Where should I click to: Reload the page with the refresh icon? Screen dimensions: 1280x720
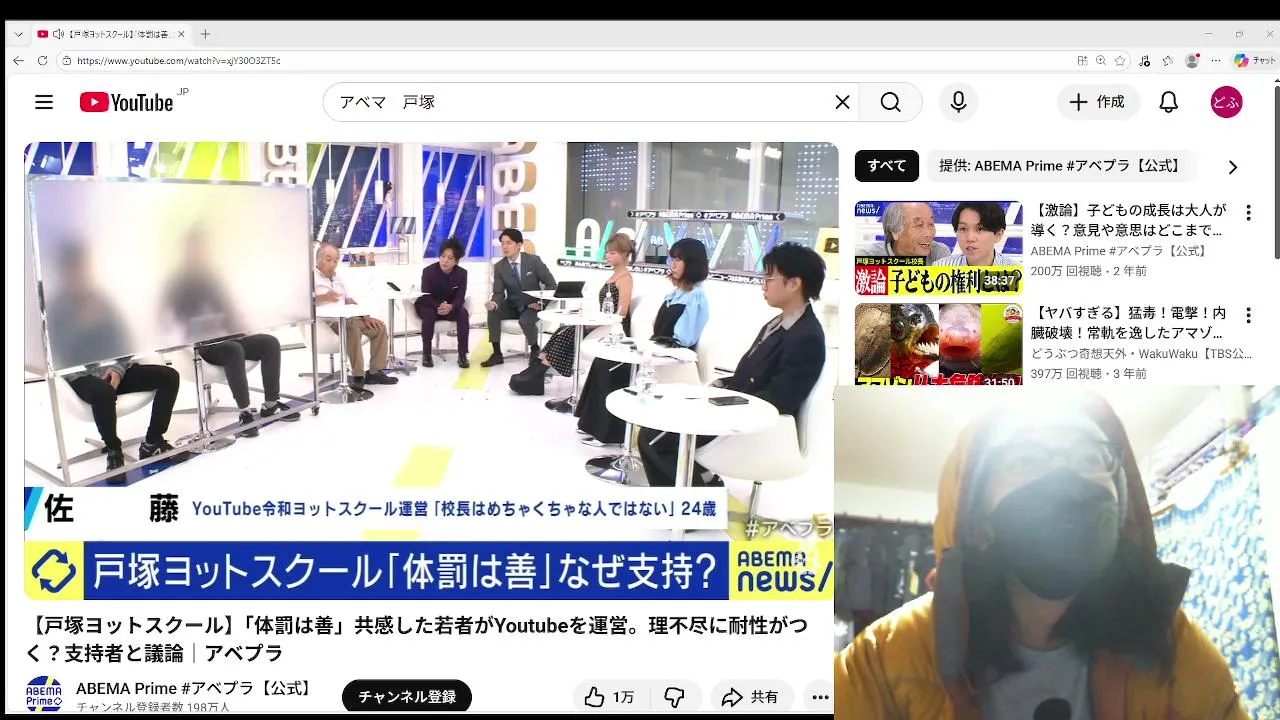pos(42,60)
